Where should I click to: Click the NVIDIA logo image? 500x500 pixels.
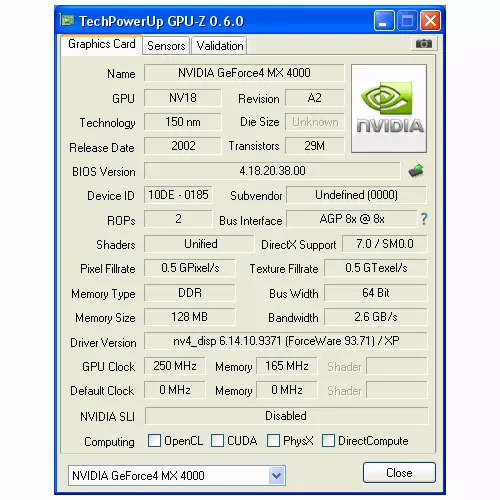389,109
